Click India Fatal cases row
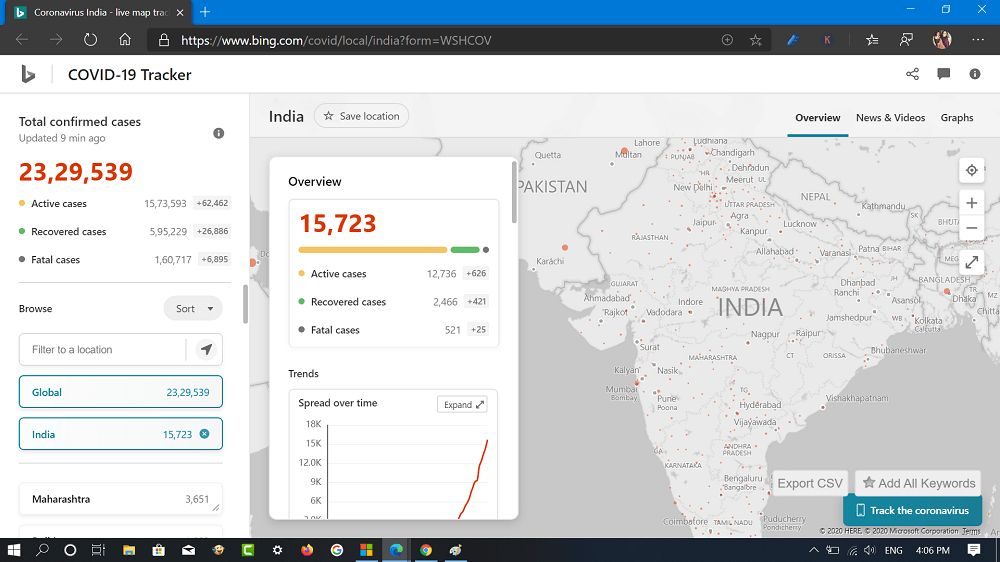 393,330
